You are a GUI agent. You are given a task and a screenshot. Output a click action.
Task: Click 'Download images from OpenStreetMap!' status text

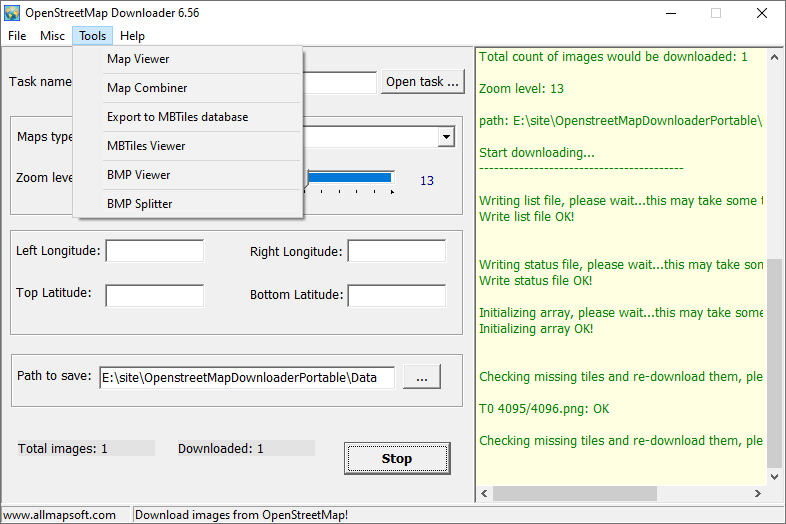pyautogui.click(x=241, y=515)
